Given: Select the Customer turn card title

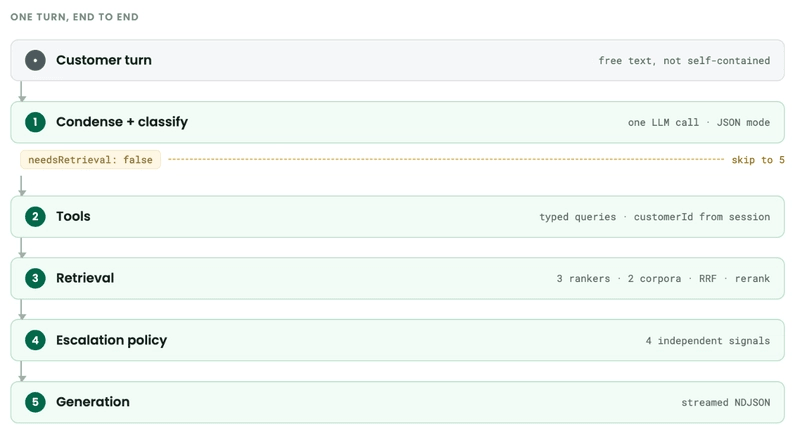Looking at the screenshot, I should point(104,60).
